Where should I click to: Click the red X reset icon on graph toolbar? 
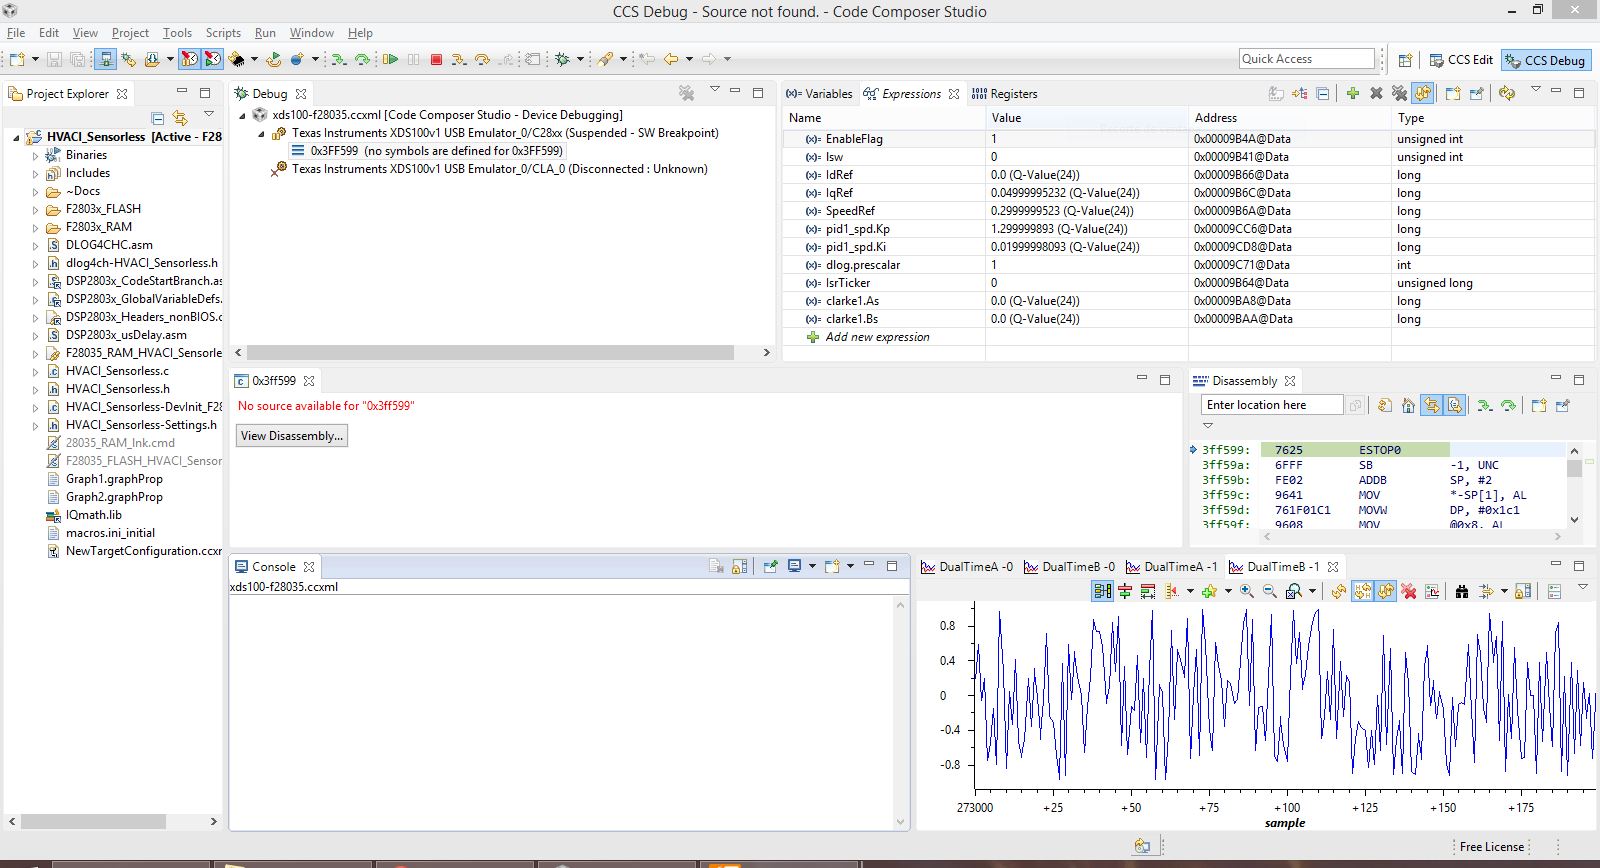tap(1409, 591)
